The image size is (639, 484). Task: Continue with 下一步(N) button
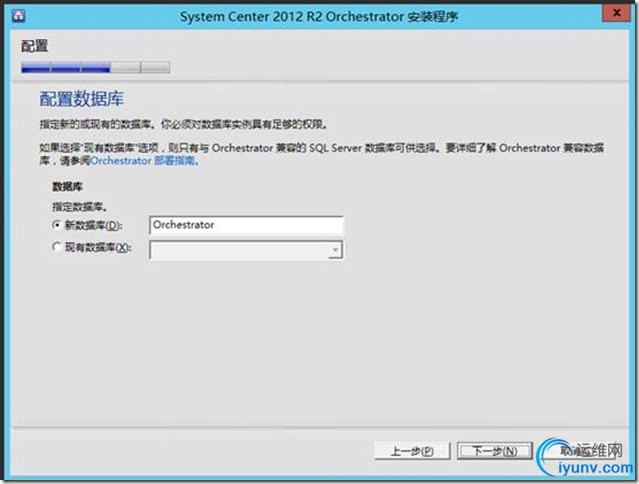(x=495, y=451)
